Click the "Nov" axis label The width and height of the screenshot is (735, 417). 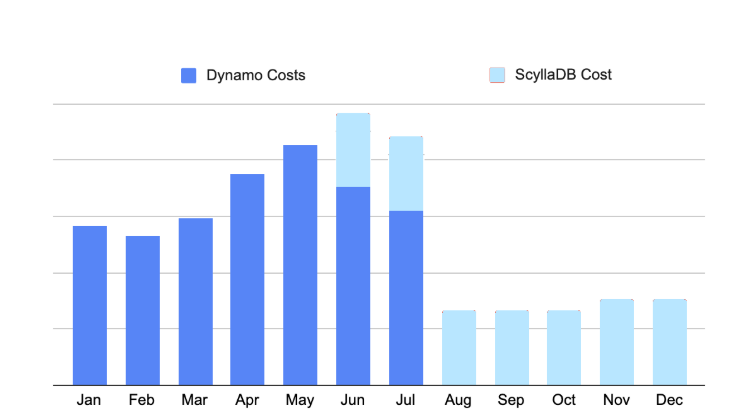[616, 400]
